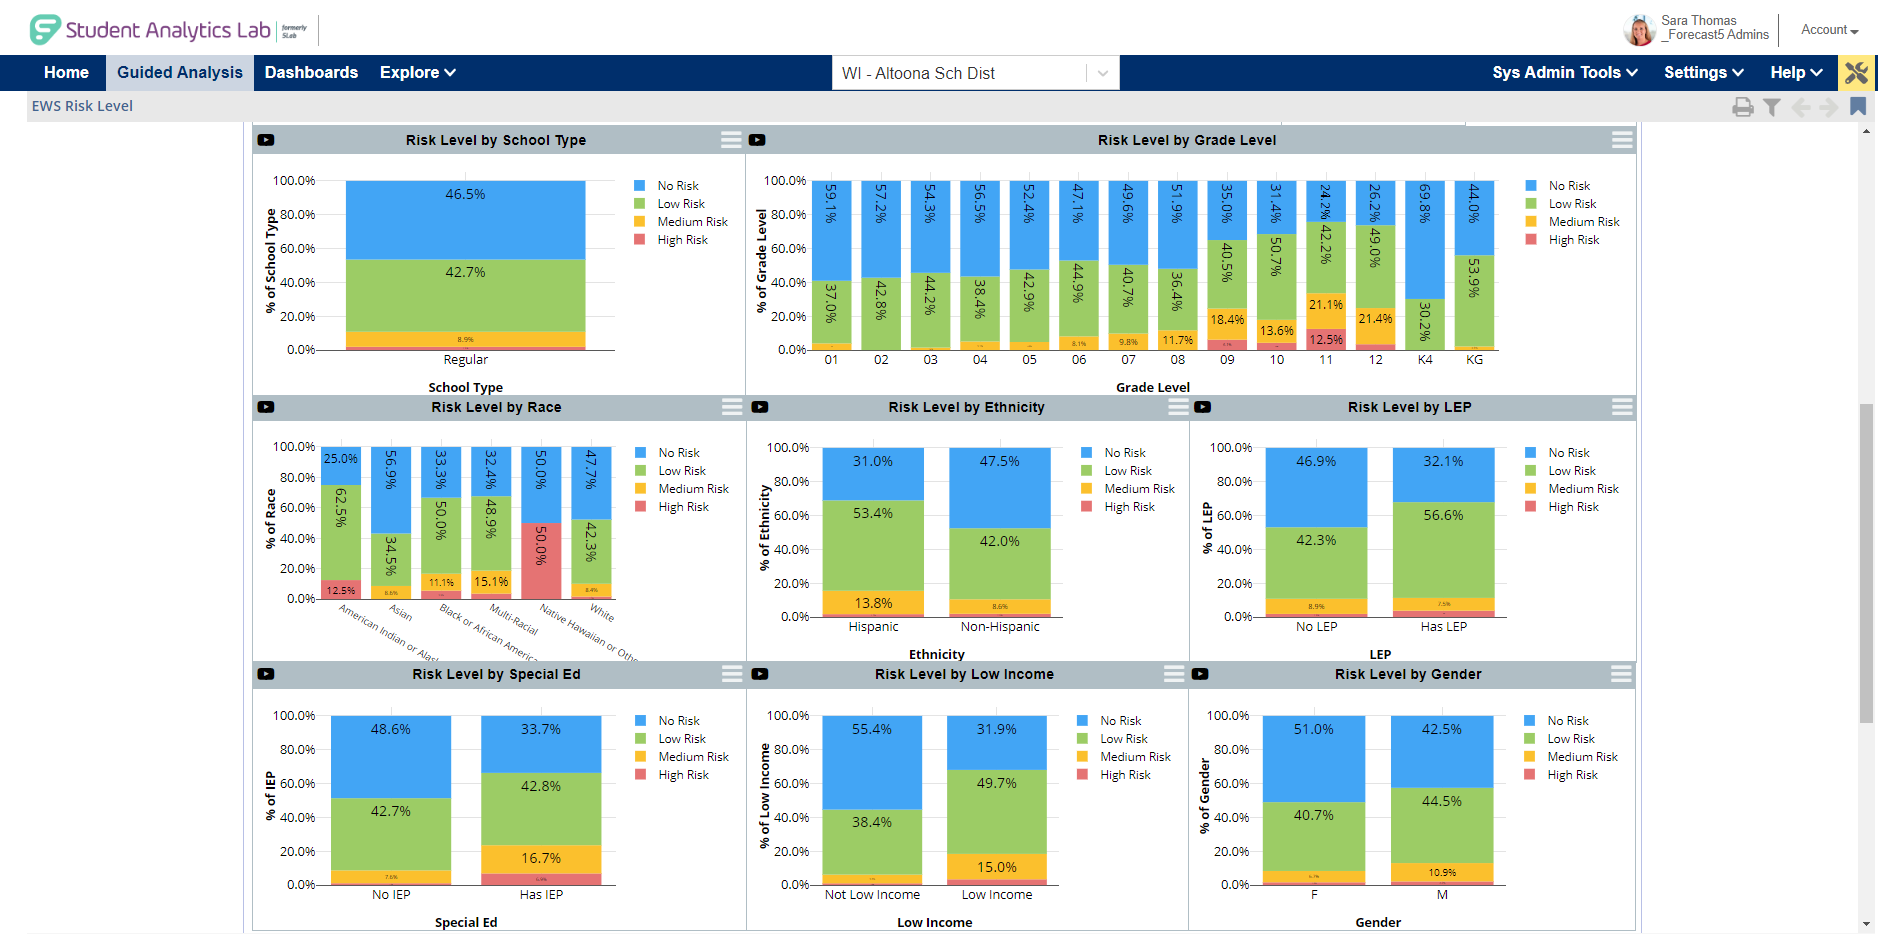Click grade 11 High Risk 12.5% segment
The width and height of the screenshot is (1878, 934).
1326,339
